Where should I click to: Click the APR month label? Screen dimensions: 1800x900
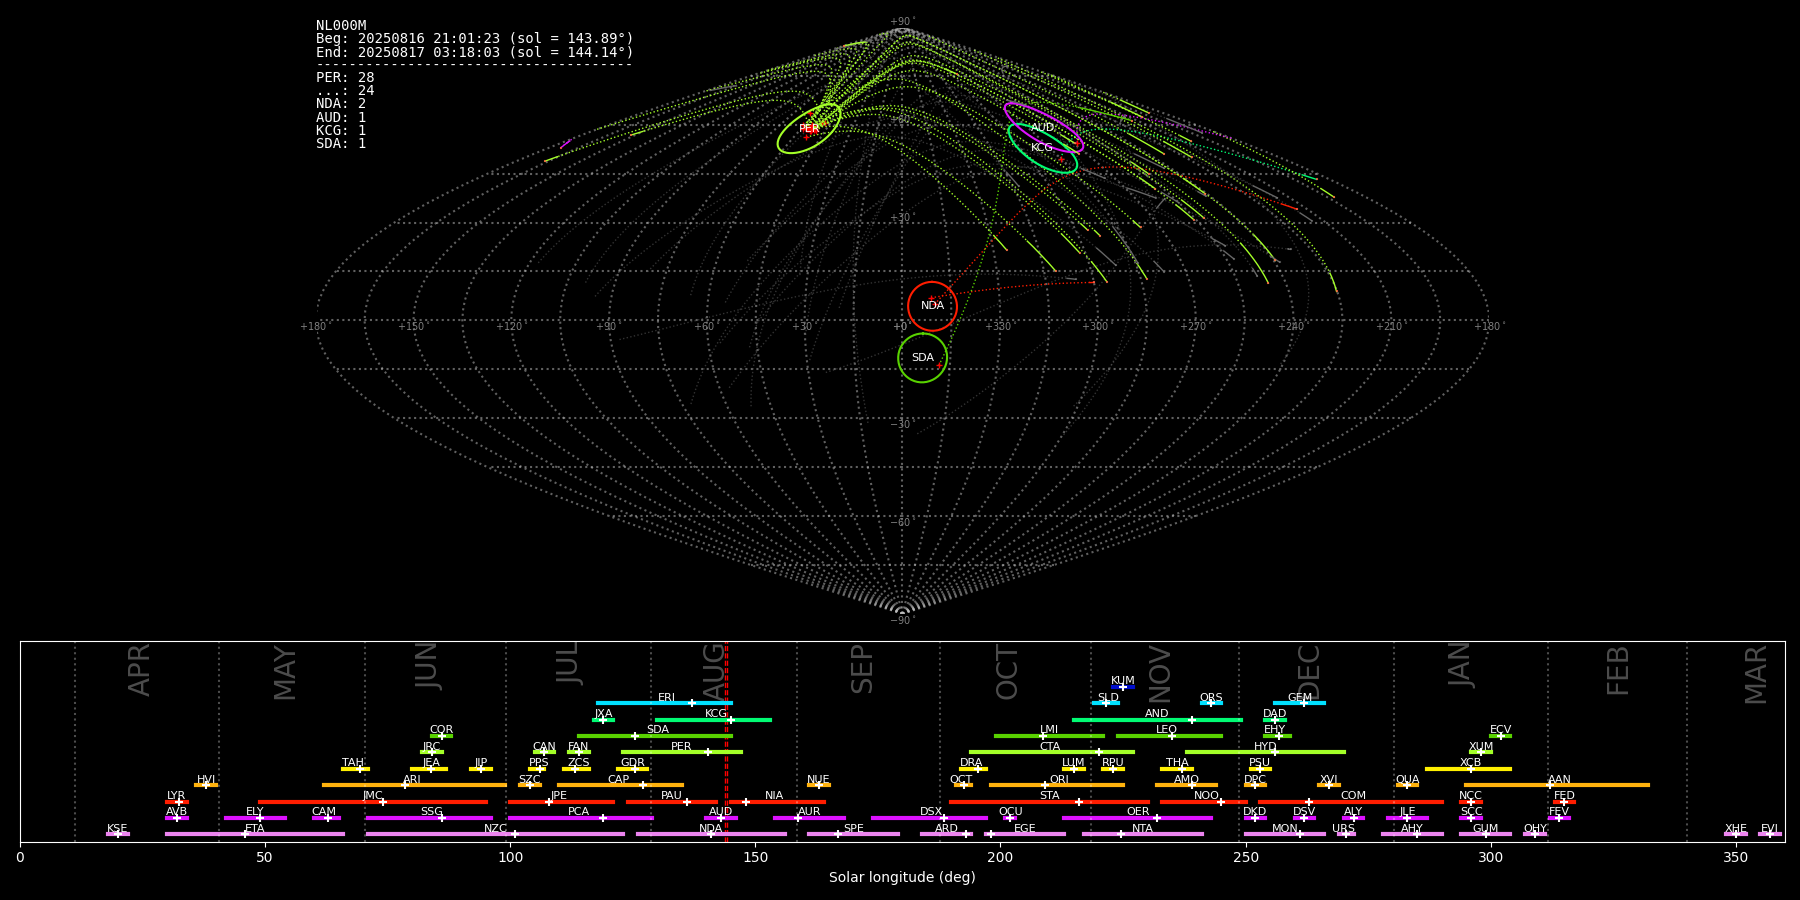click(139, 670)
